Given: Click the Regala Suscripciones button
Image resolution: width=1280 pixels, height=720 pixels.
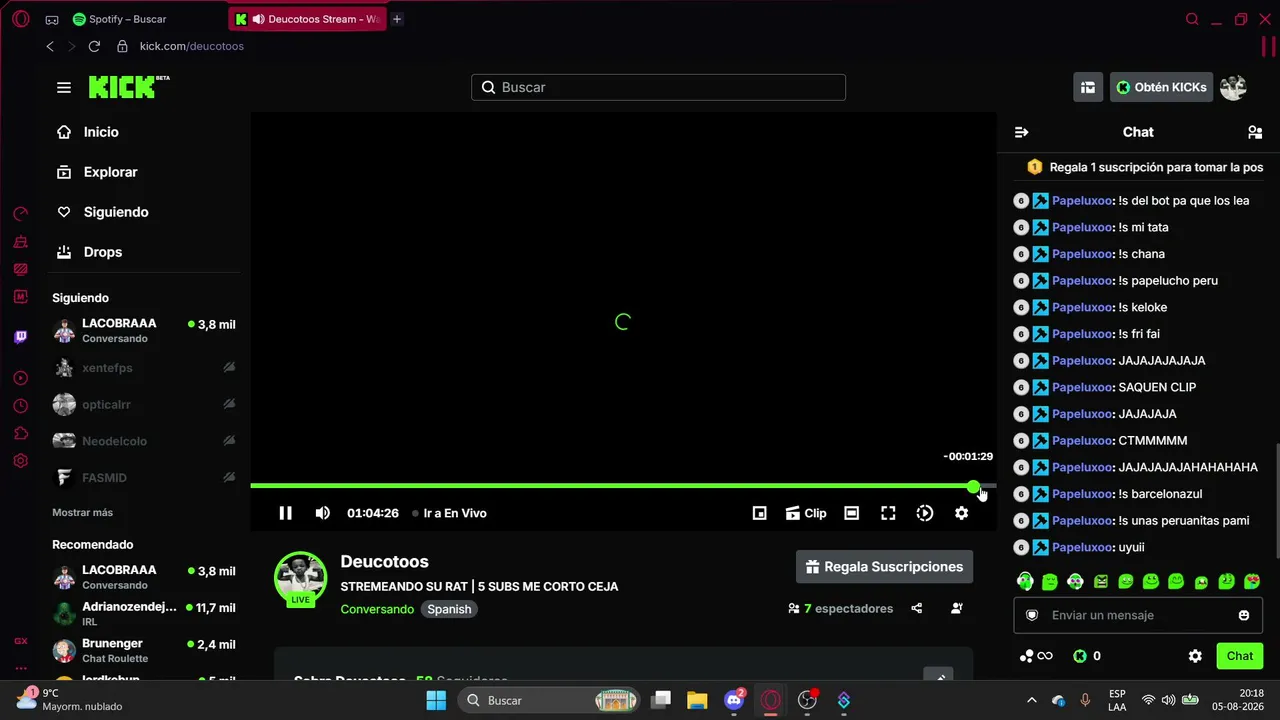Looking at the screenshot, I should 884,567.
